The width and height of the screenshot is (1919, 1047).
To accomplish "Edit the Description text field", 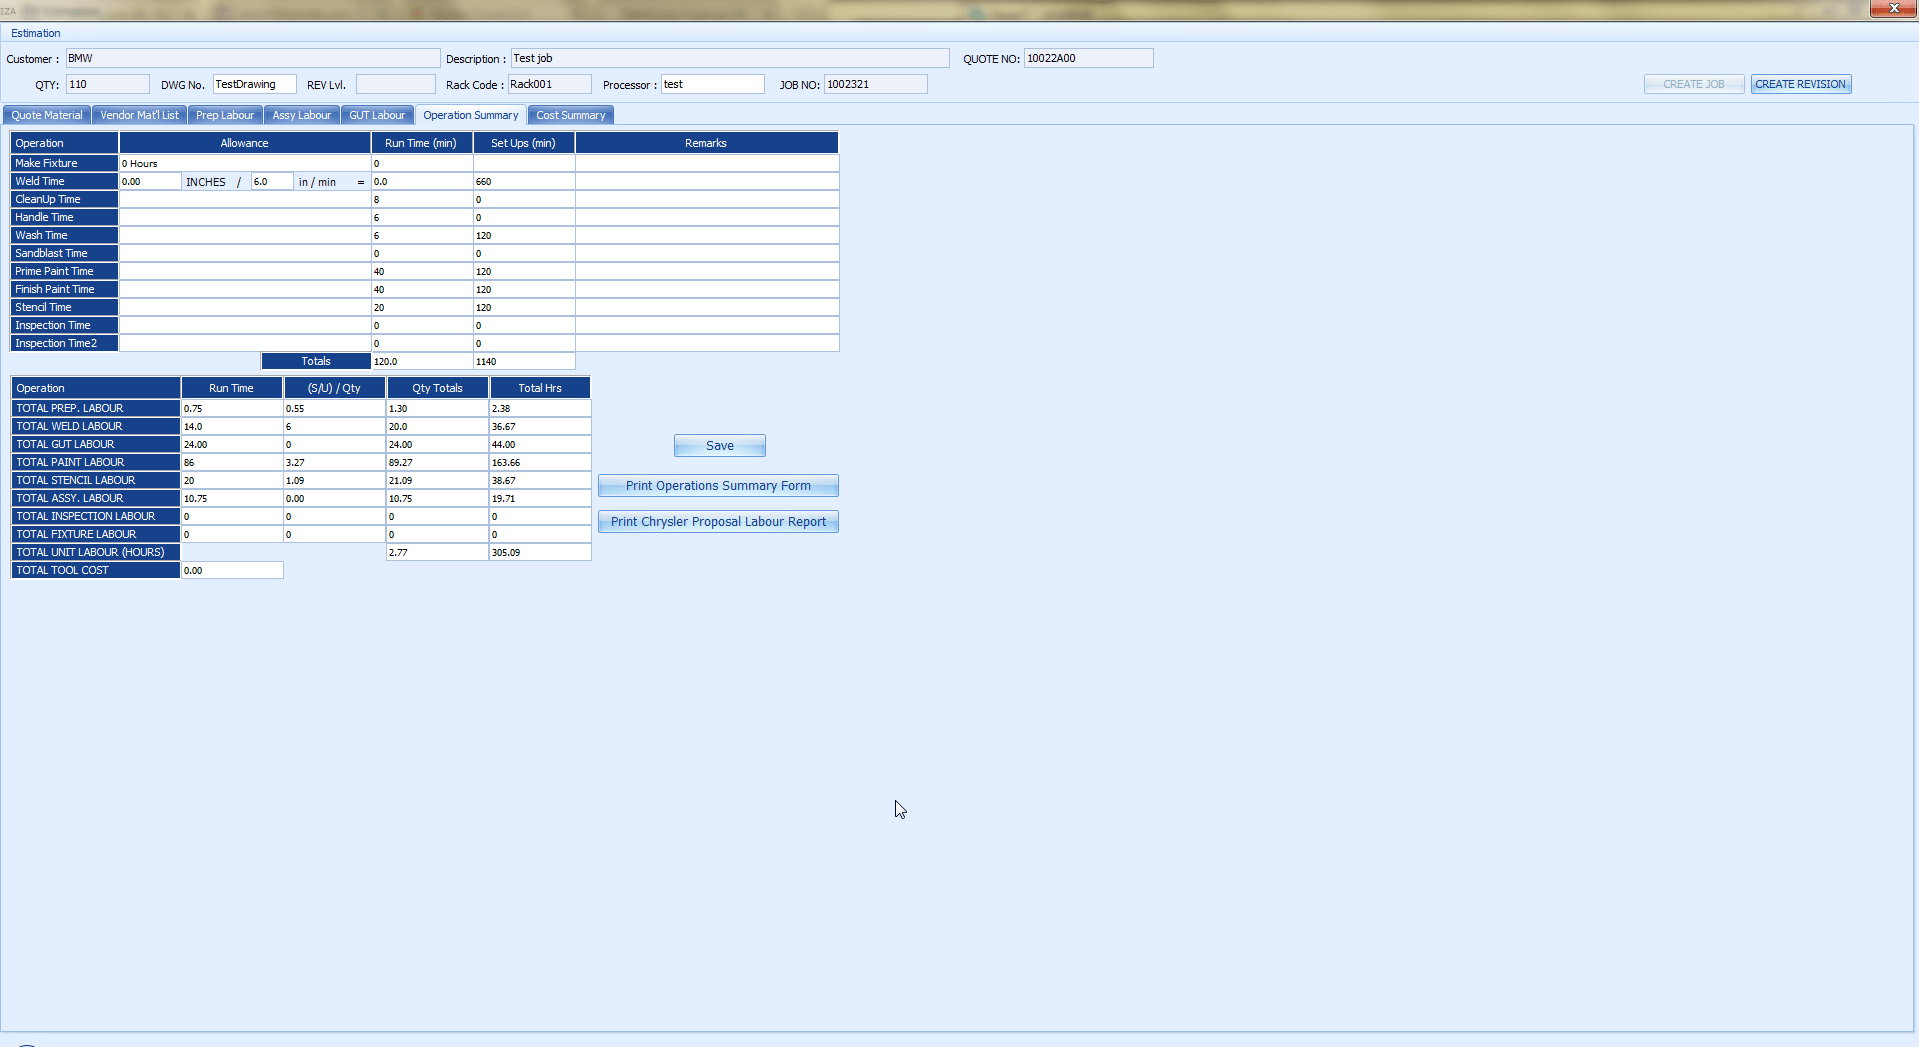I will pyautogui.click(x=729, y=58).
